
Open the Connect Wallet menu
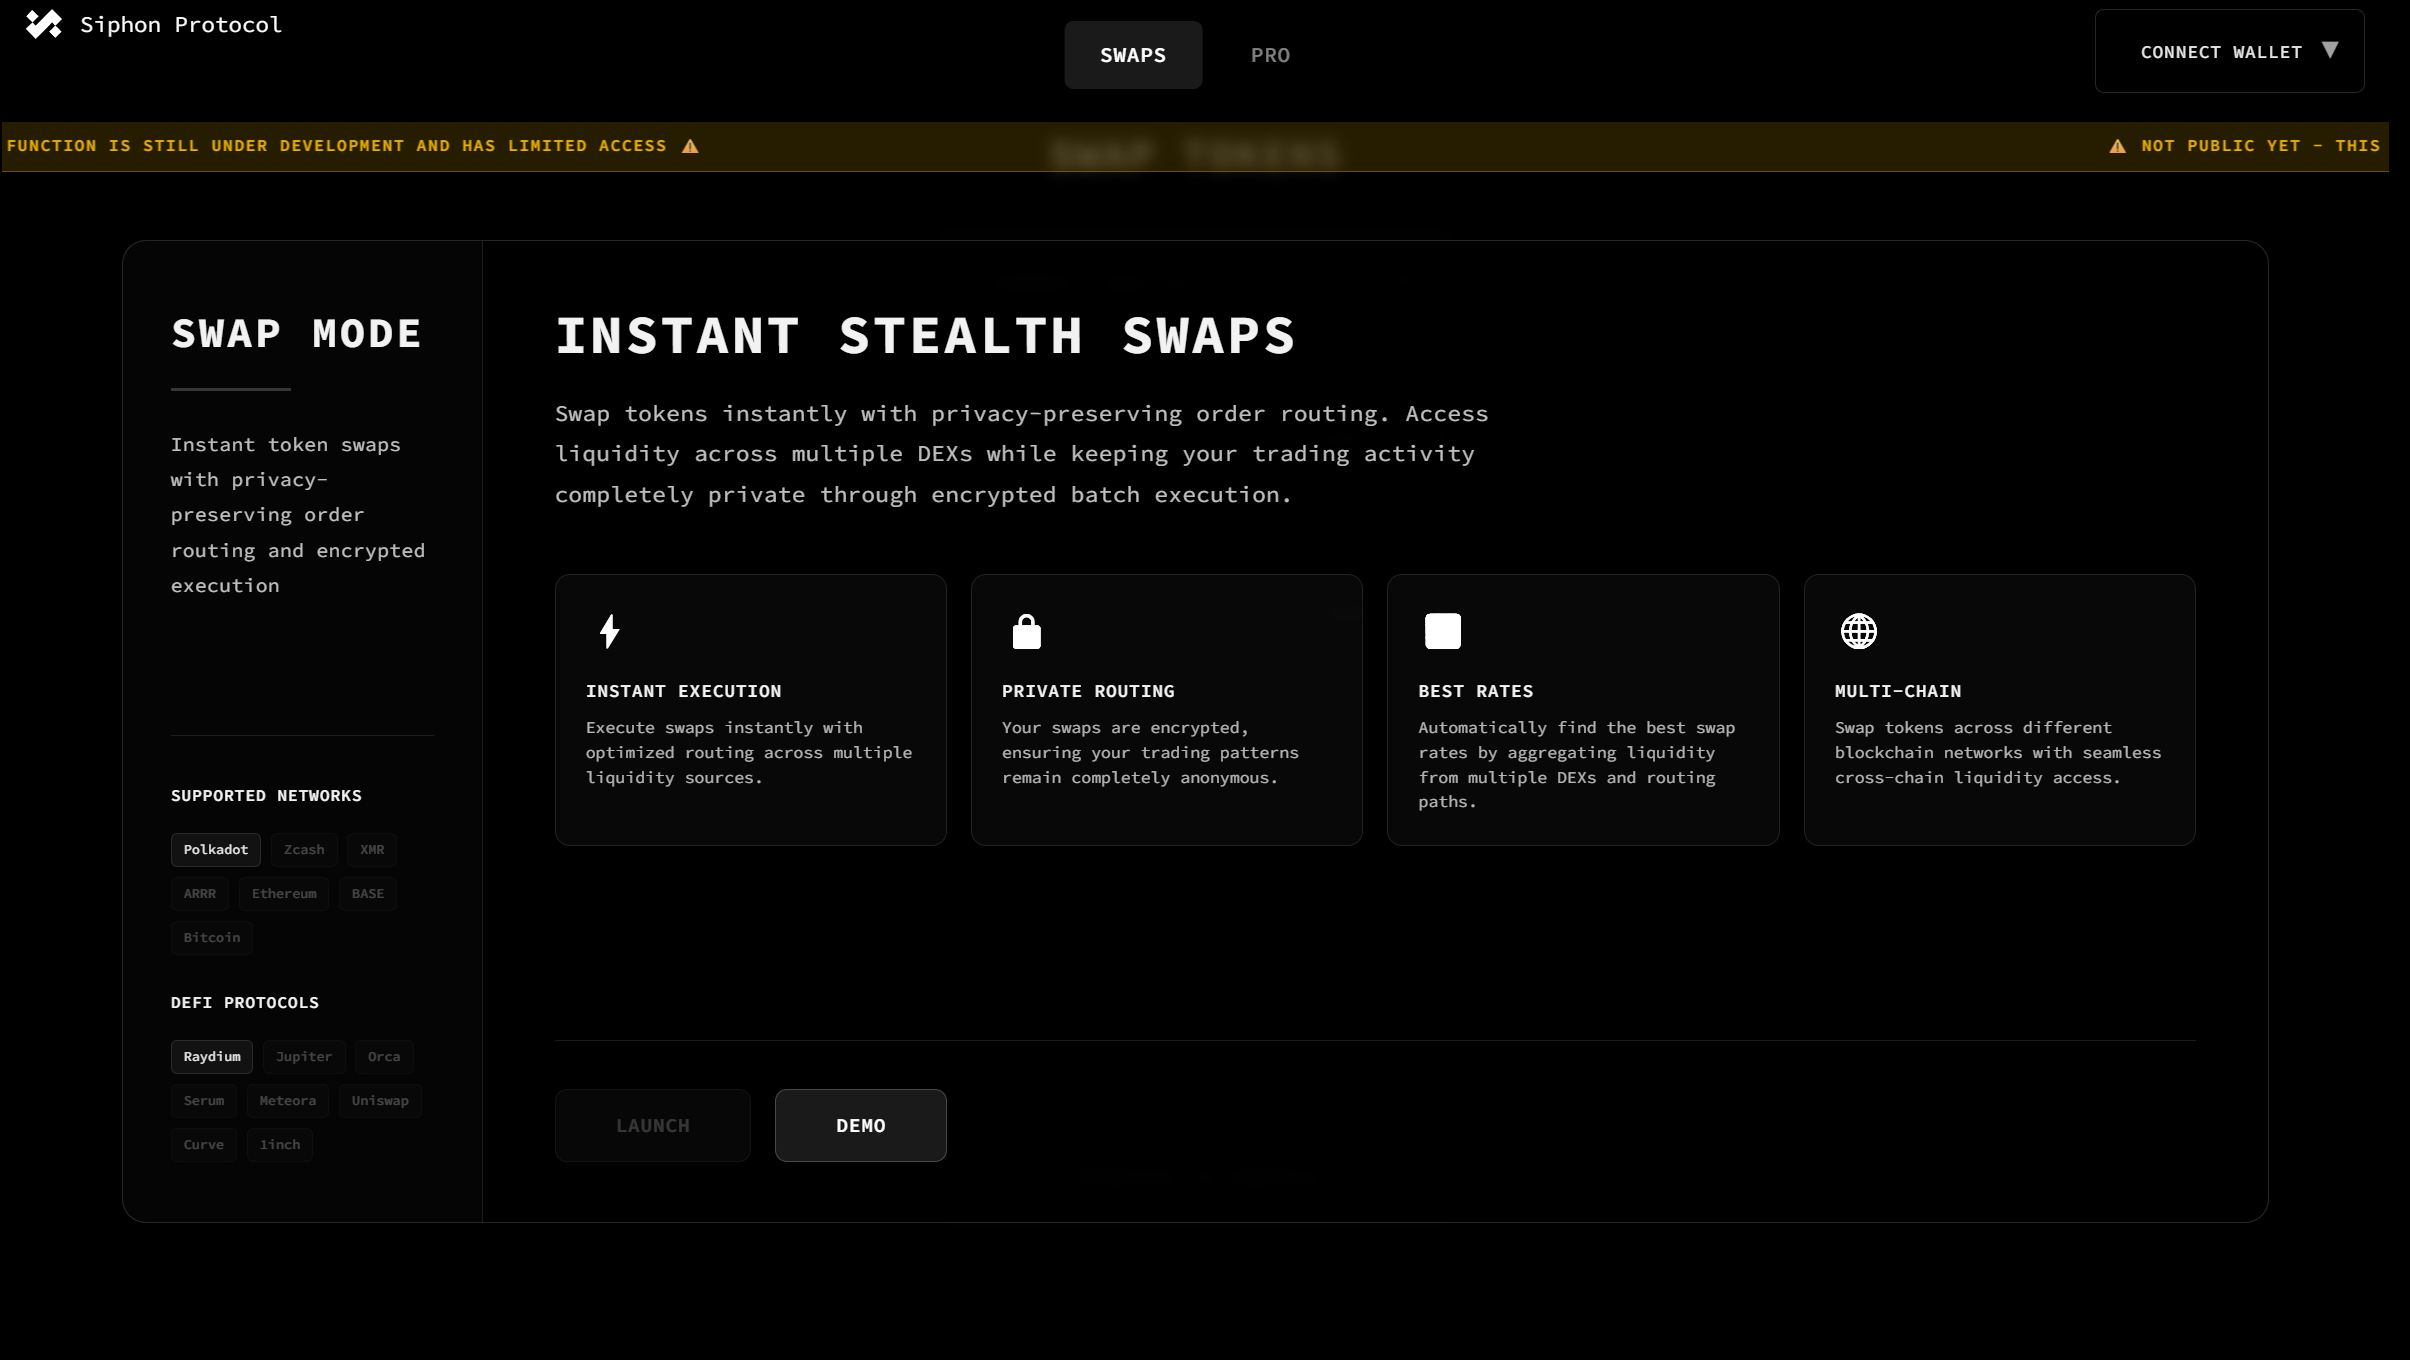click(2220, 52)
